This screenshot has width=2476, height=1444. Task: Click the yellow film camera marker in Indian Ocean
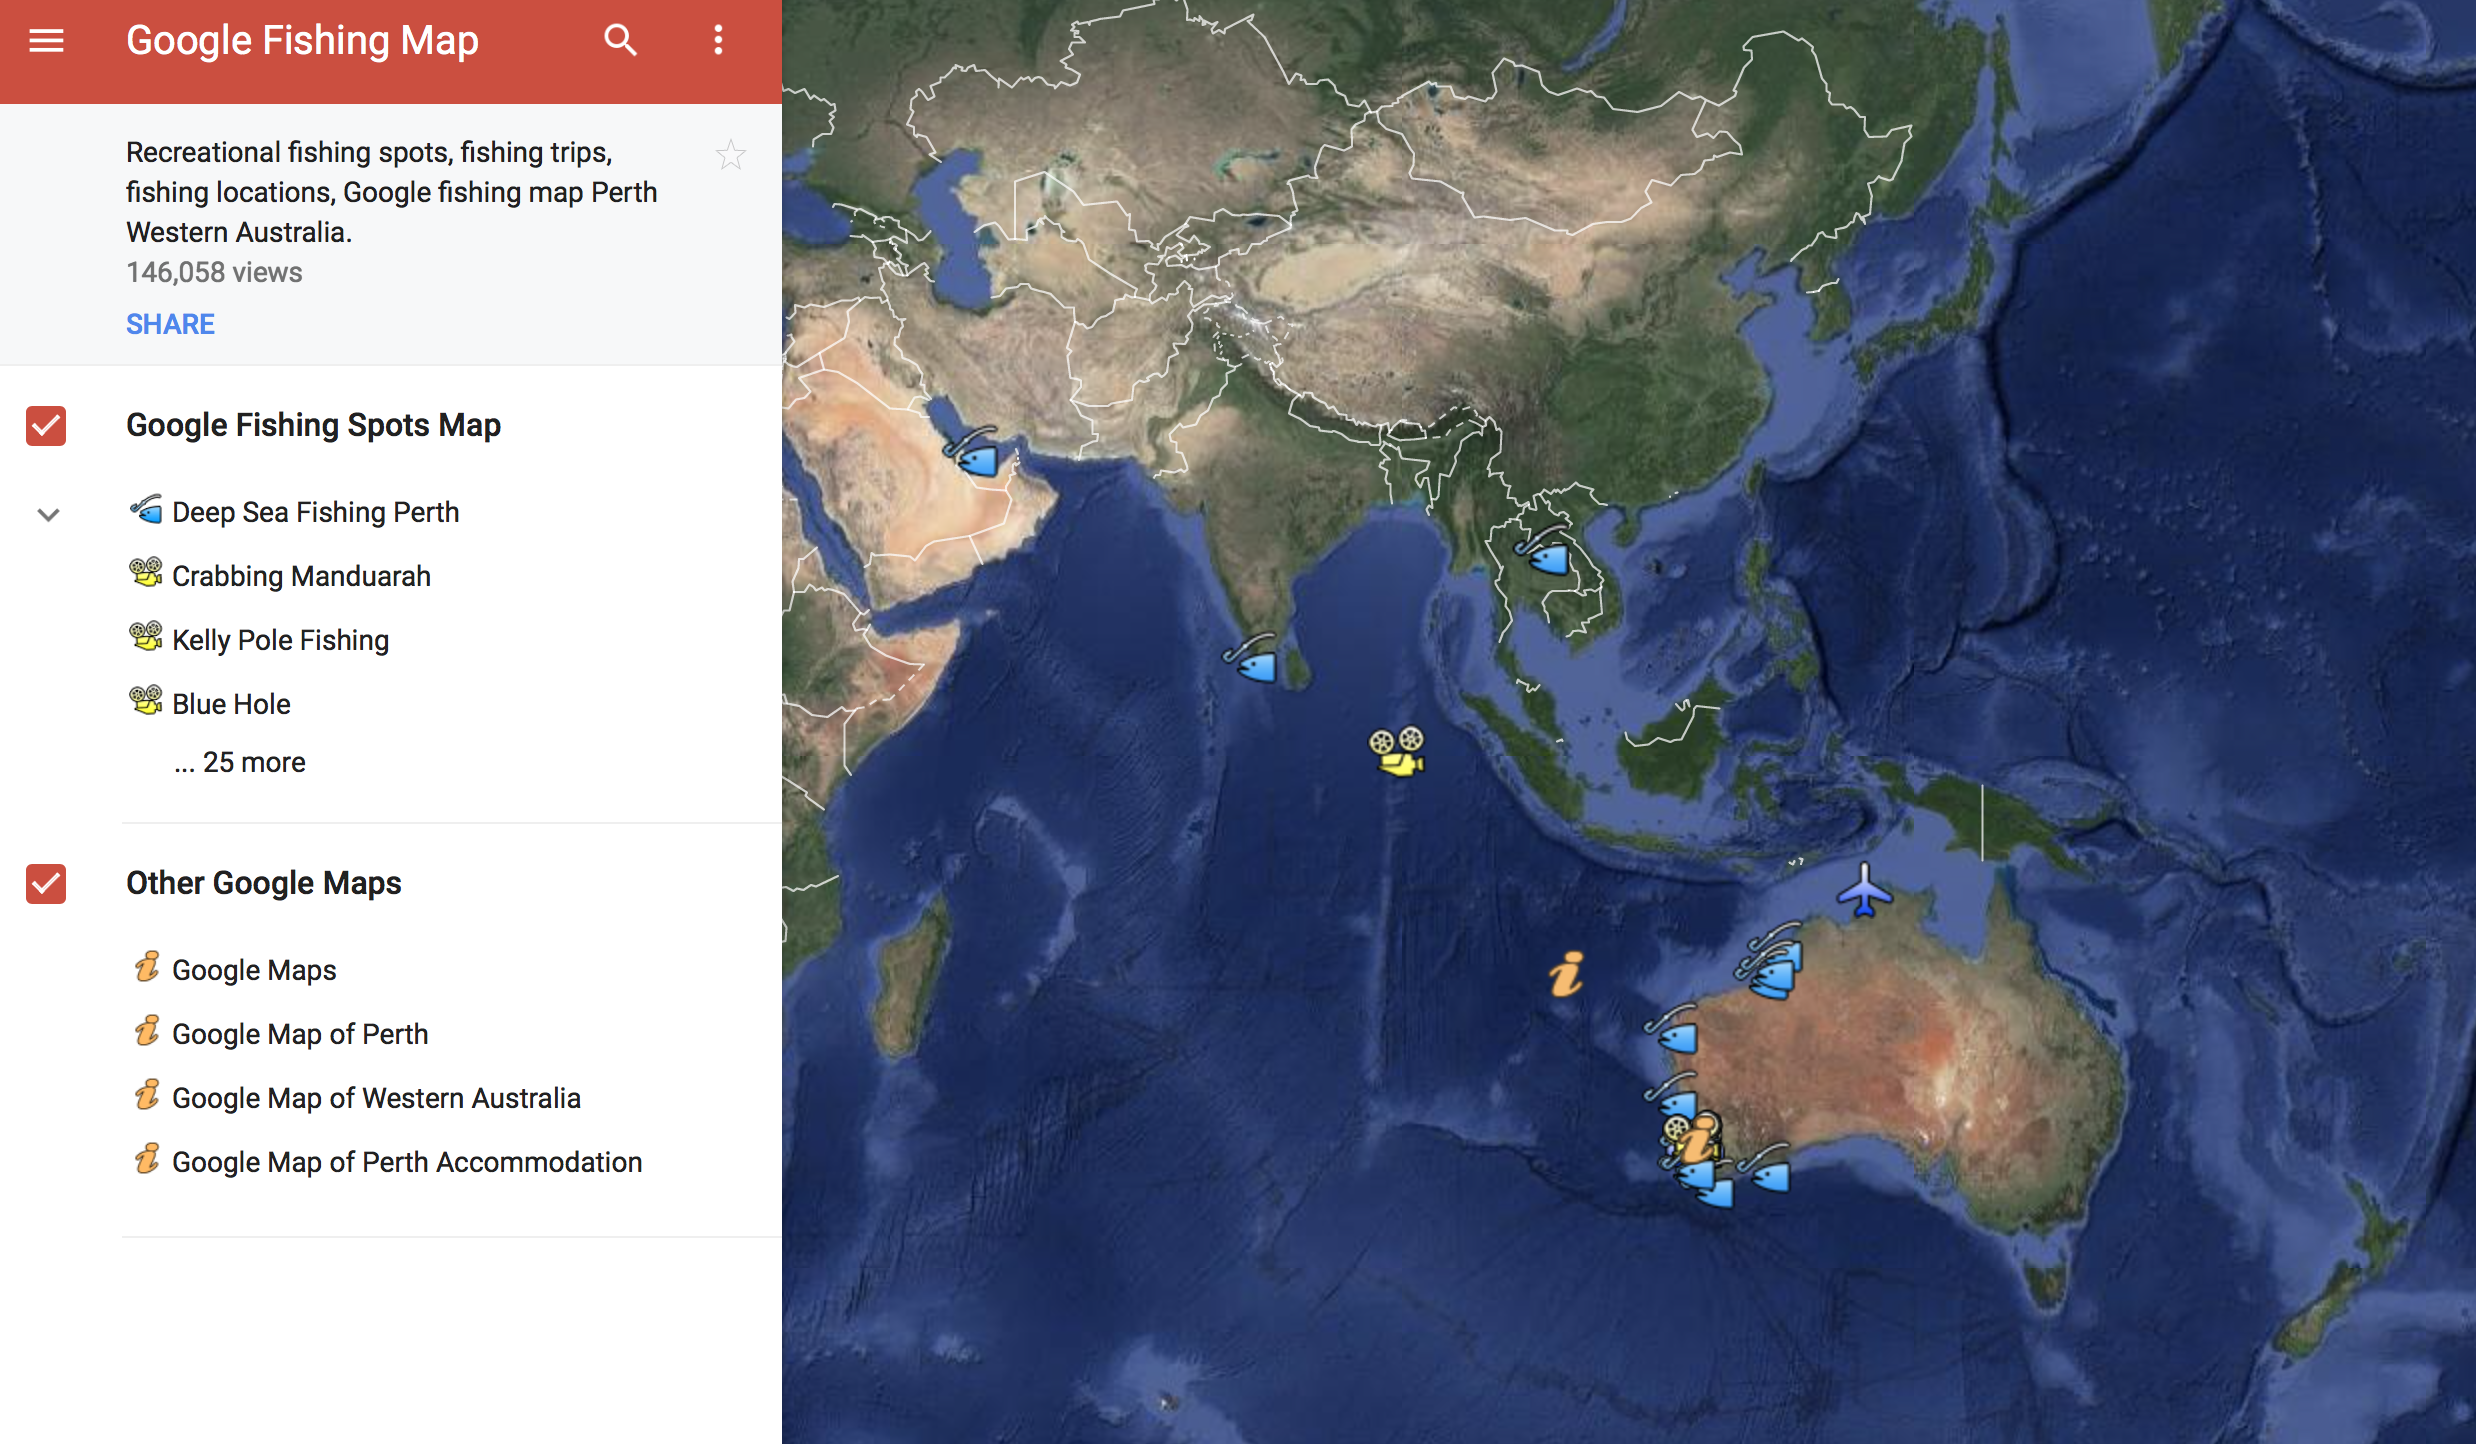point(1397,752)
